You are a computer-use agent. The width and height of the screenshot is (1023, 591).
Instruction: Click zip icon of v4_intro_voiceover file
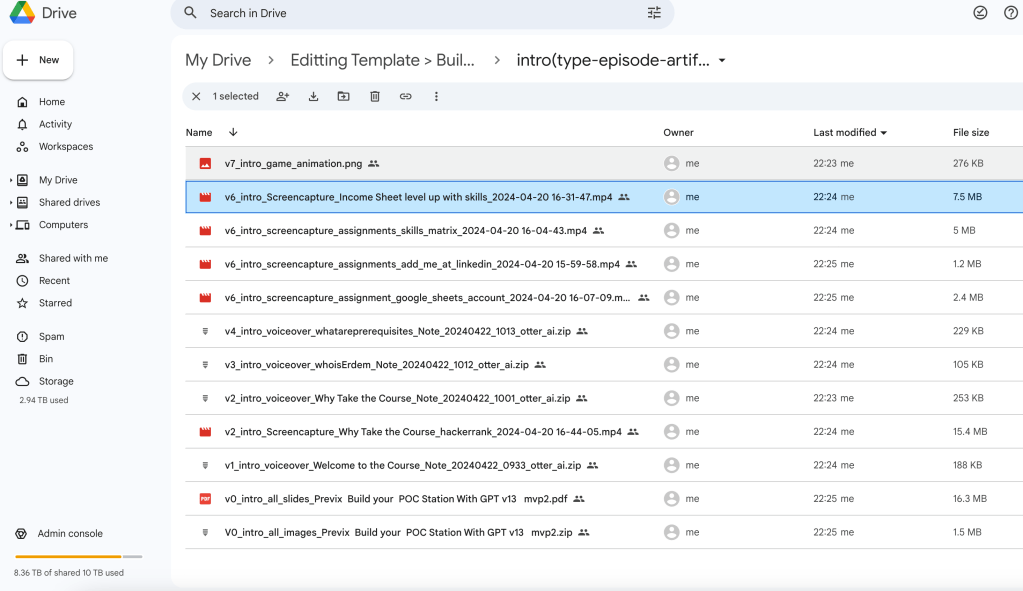[205, 331]
